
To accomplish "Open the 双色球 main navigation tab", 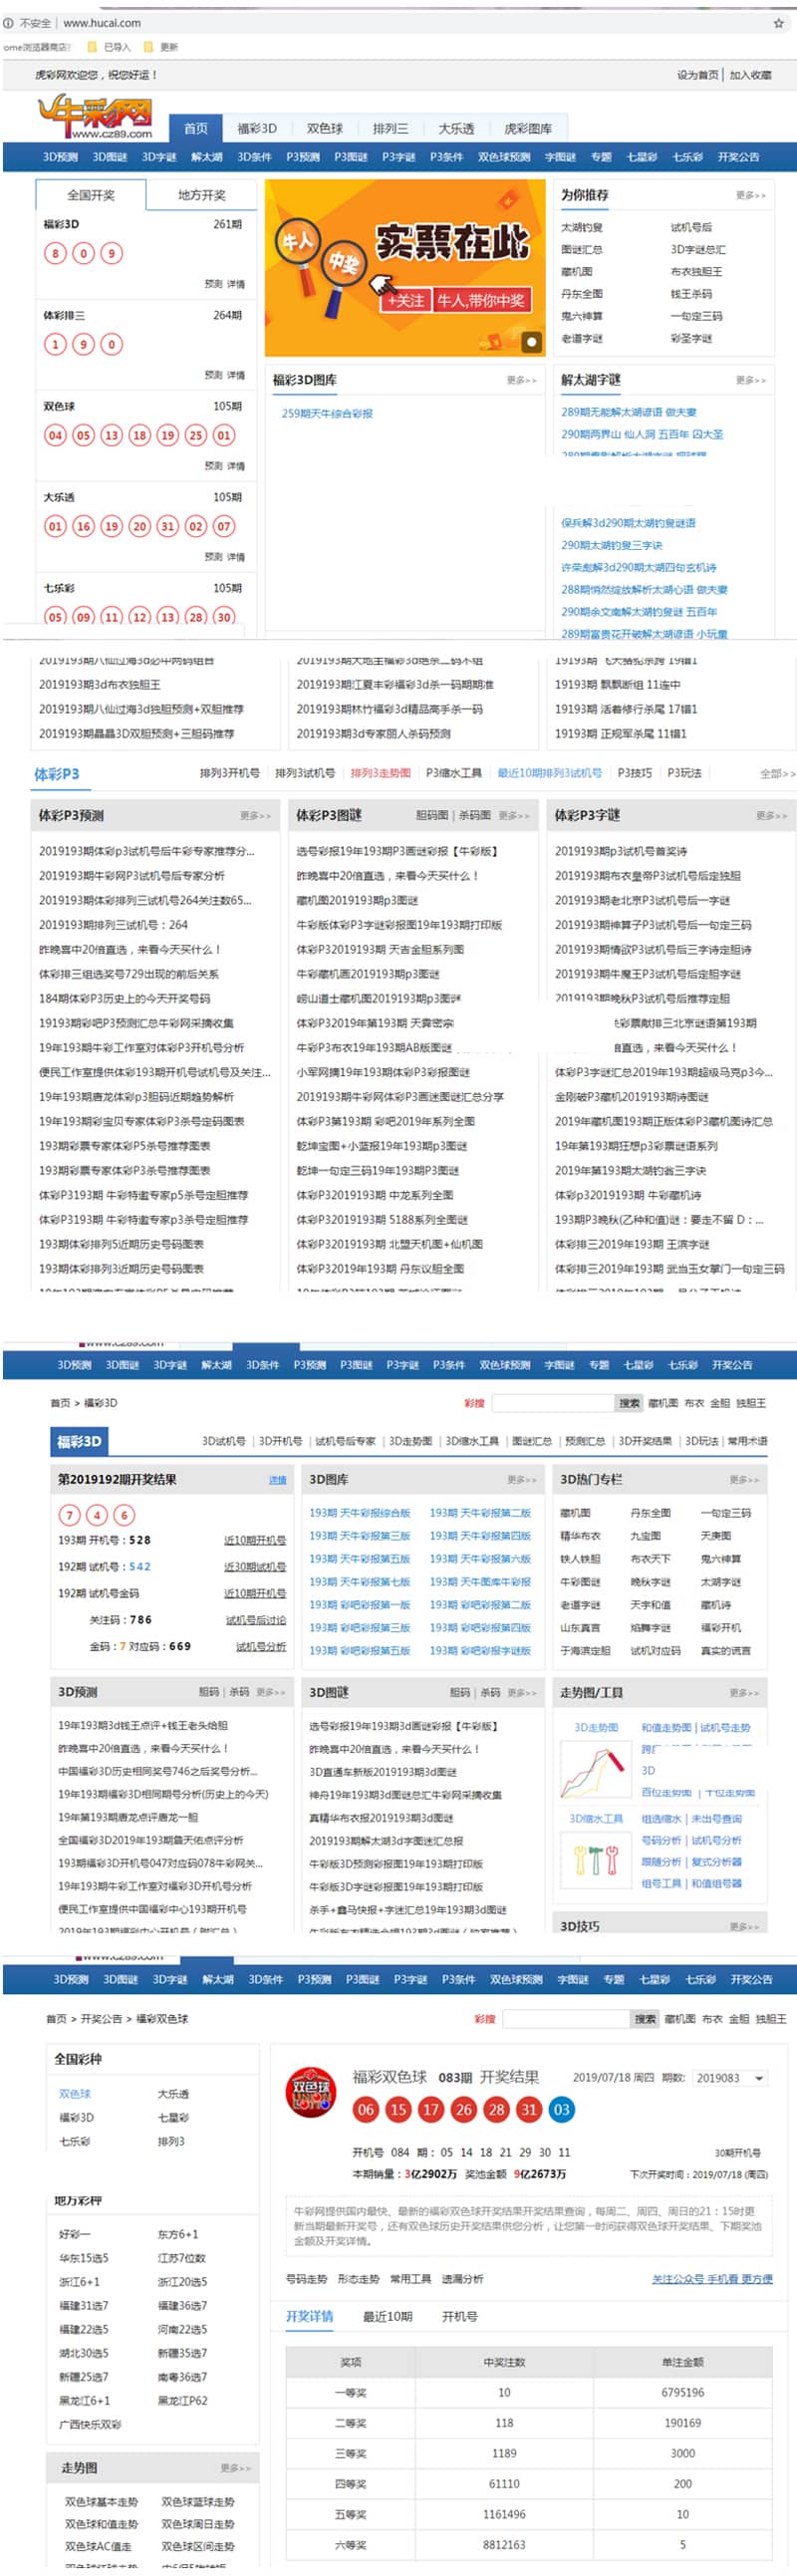I will [x=324, y=128].
